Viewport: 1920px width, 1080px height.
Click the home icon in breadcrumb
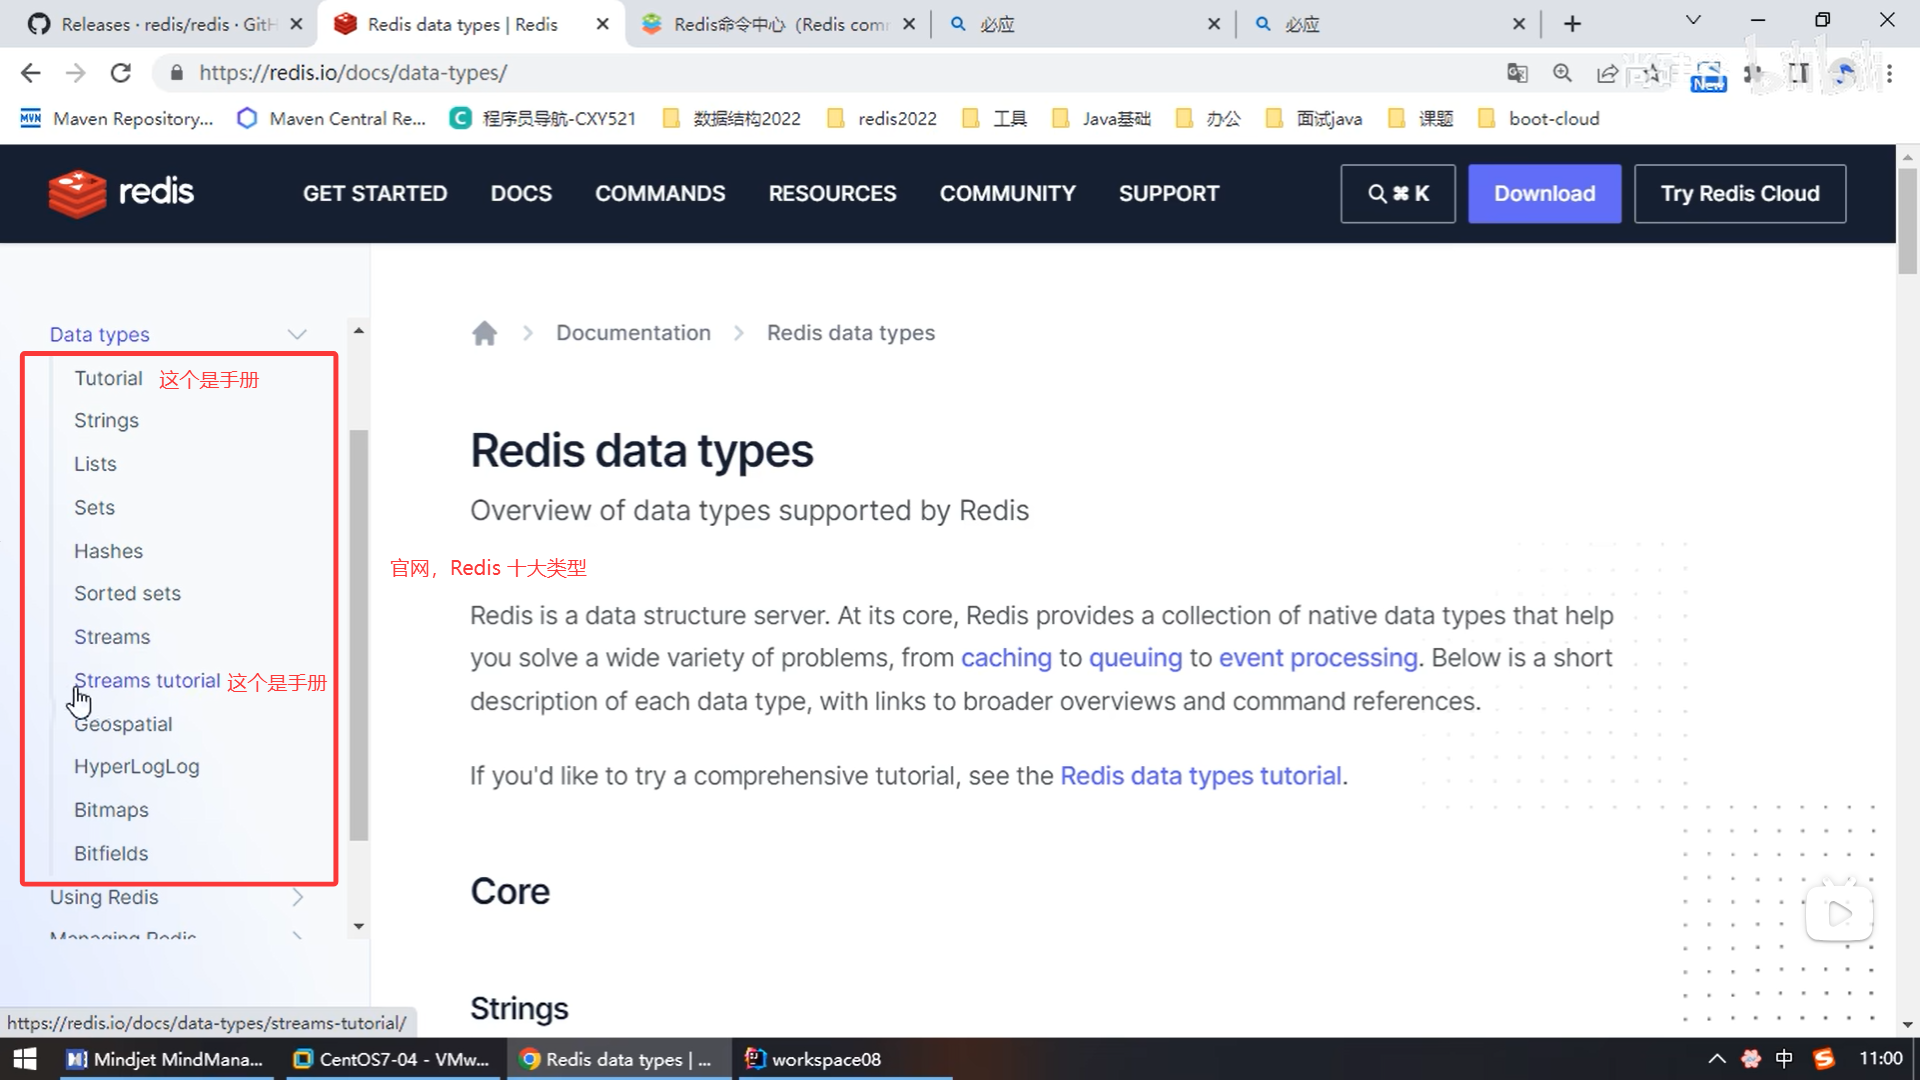point(484,333)
